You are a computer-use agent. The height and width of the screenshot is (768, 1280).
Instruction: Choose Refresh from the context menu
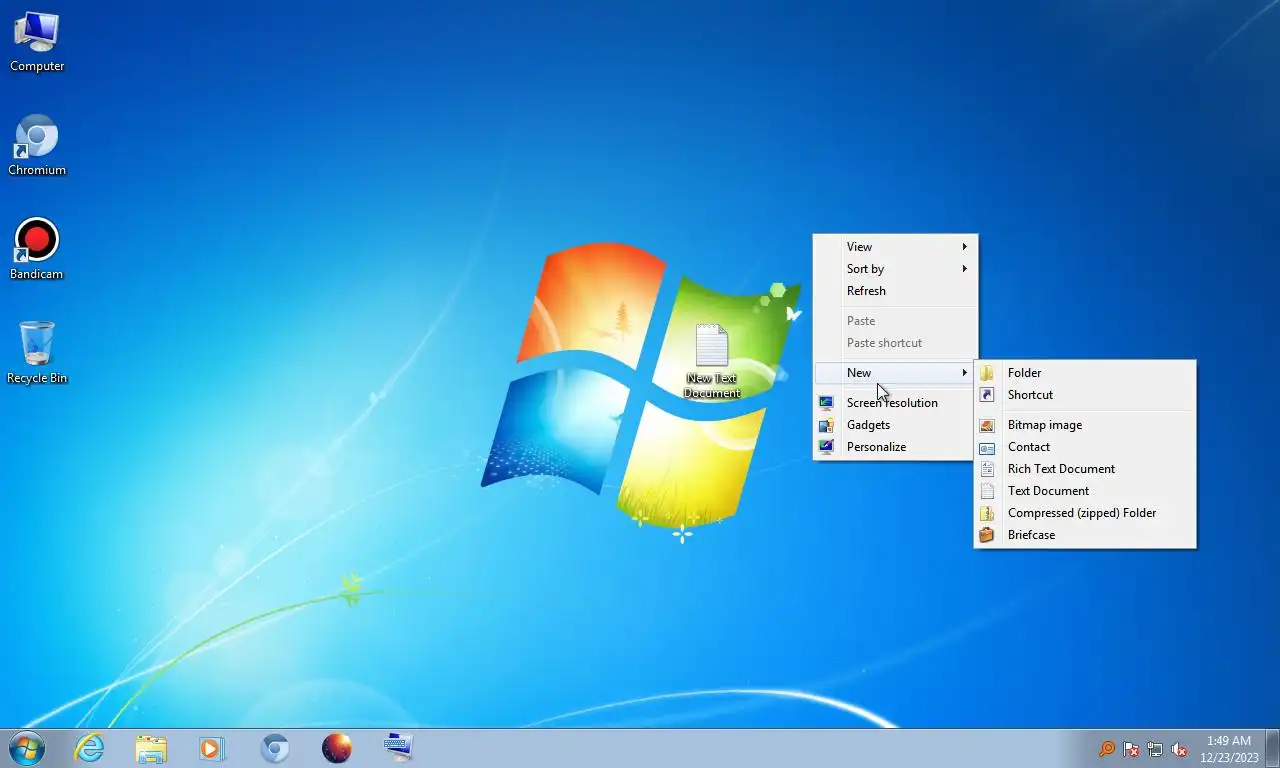pos(895,291)
